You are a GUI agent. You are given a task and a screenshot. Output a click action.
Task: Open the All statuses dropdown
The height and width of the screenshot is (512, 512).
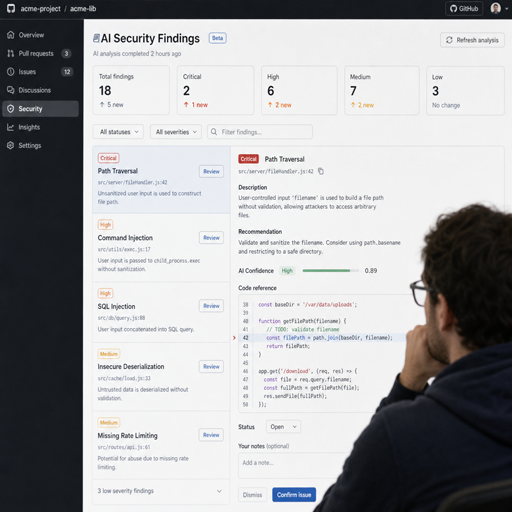point(118,132)
